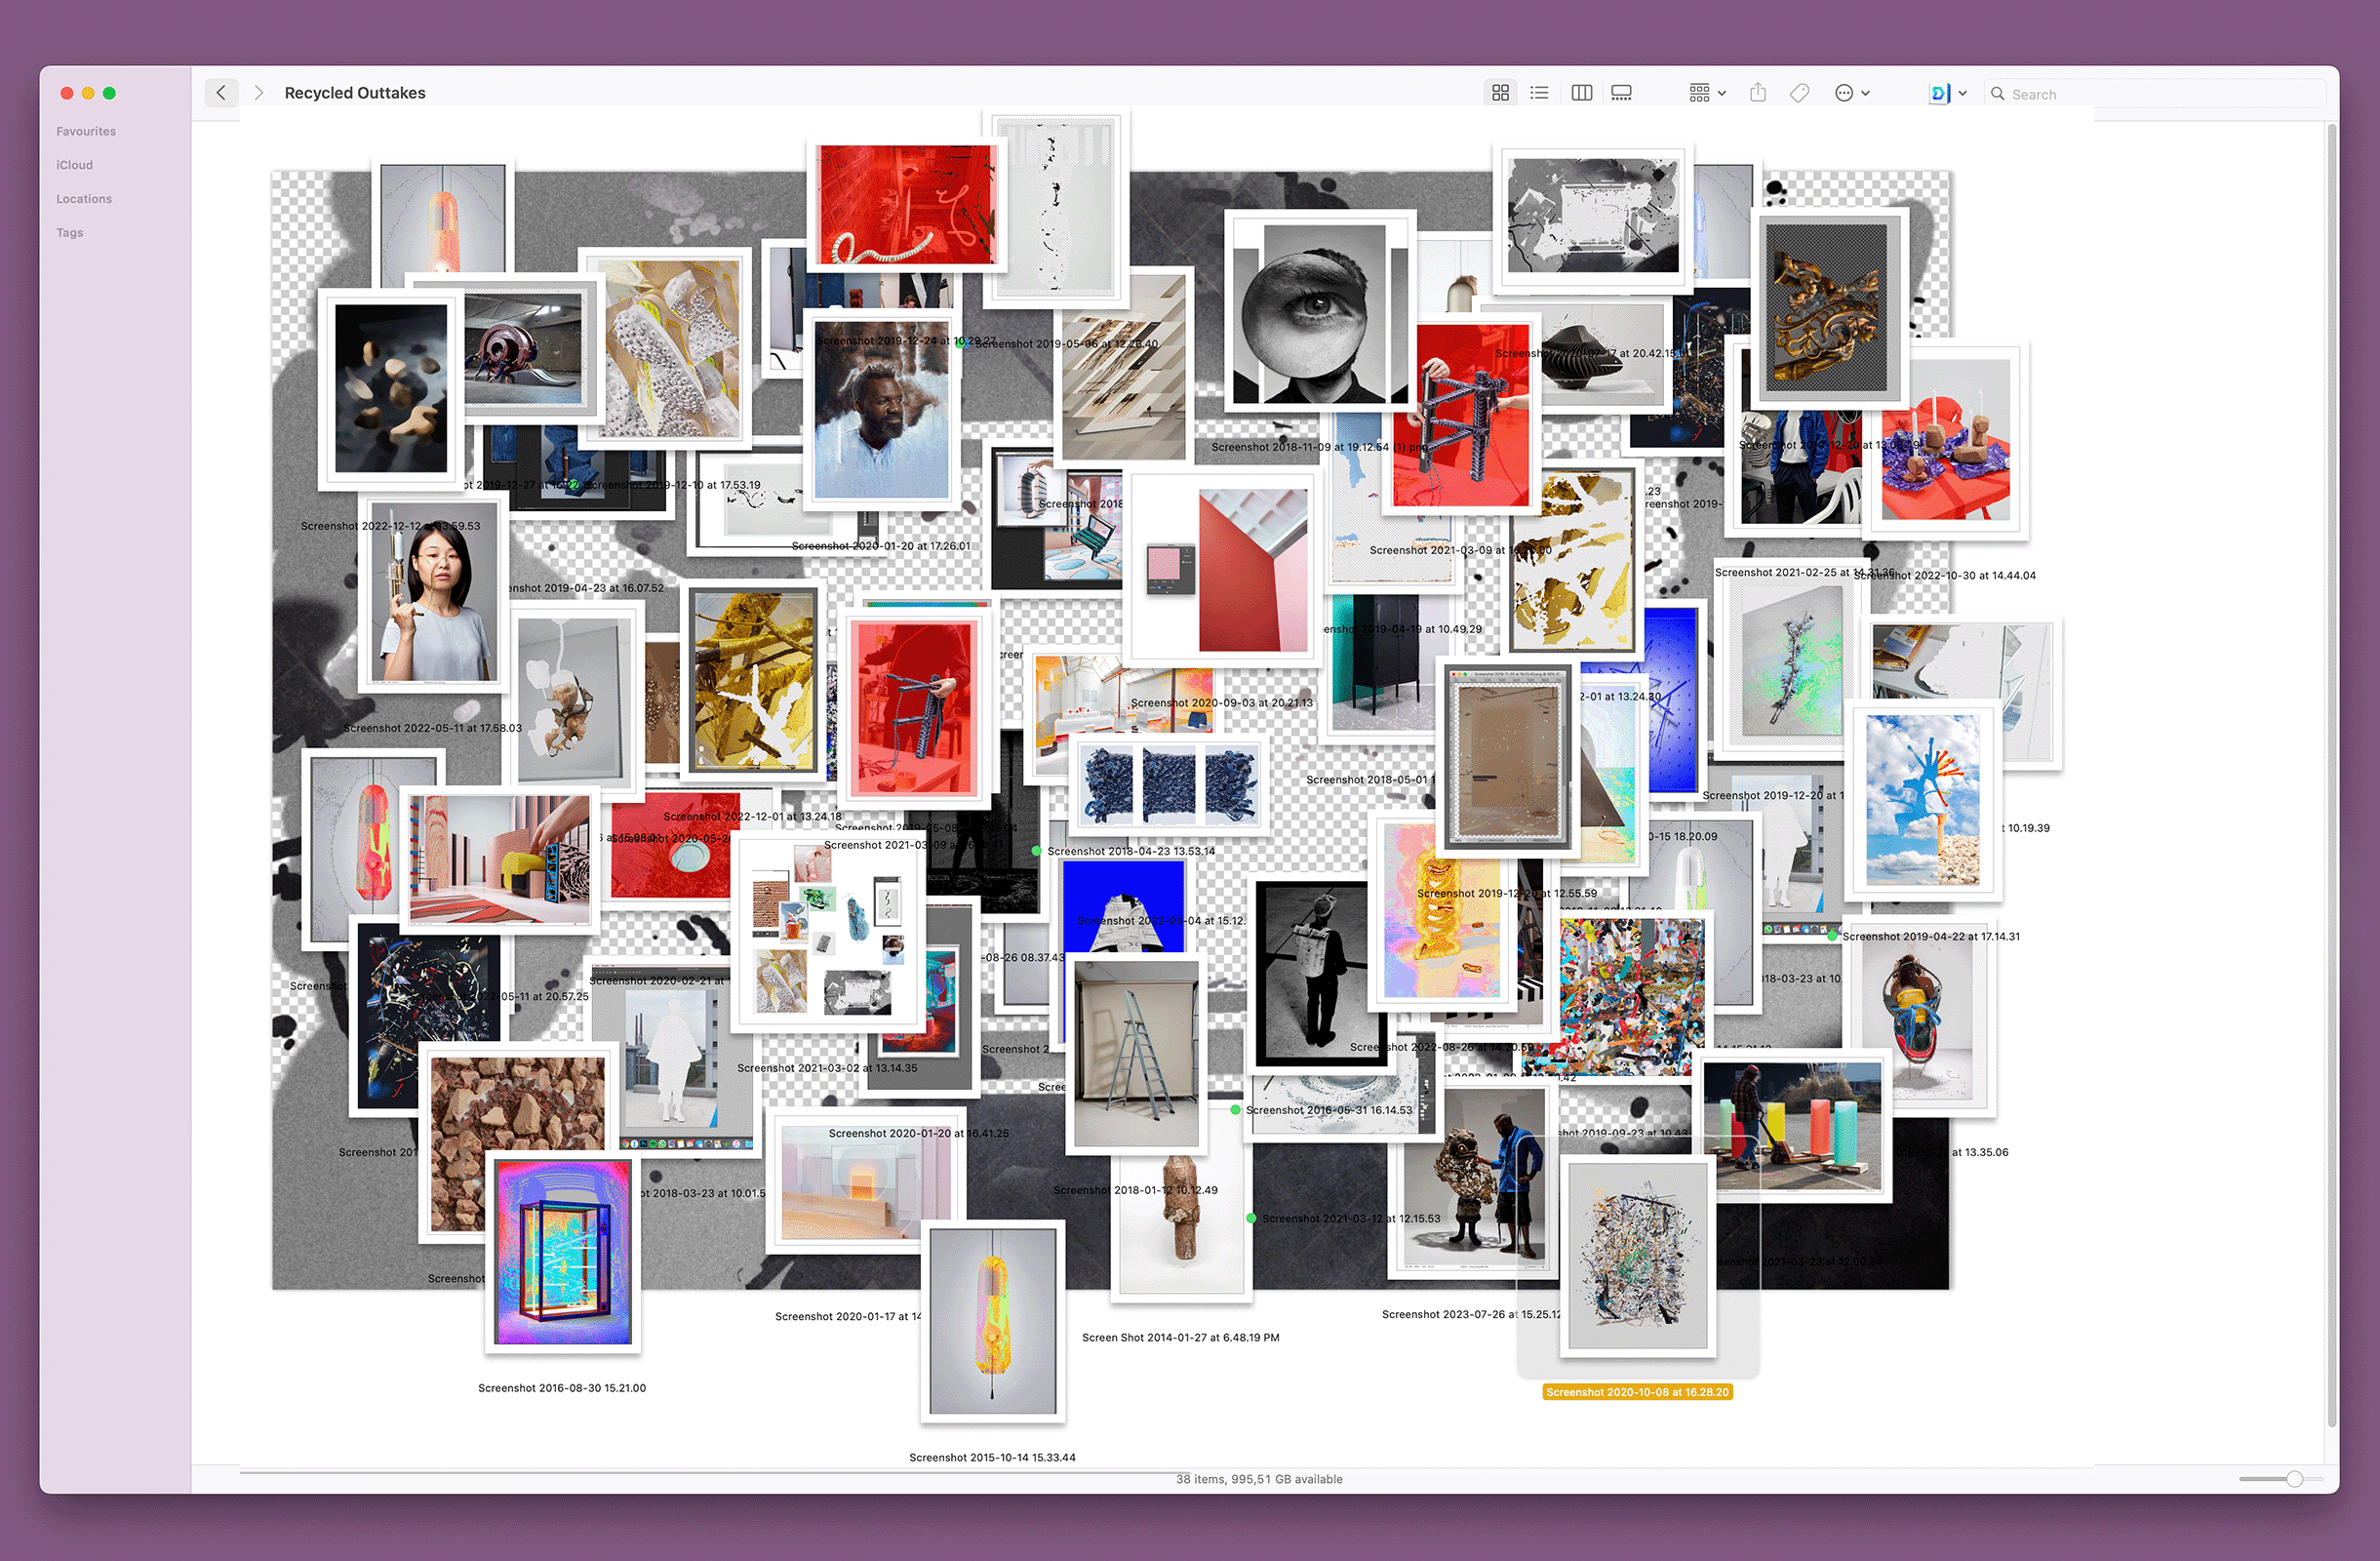This screenshot has height=1561, width=2380.
Task: Switch to column view
Action: pos(1581,93)
